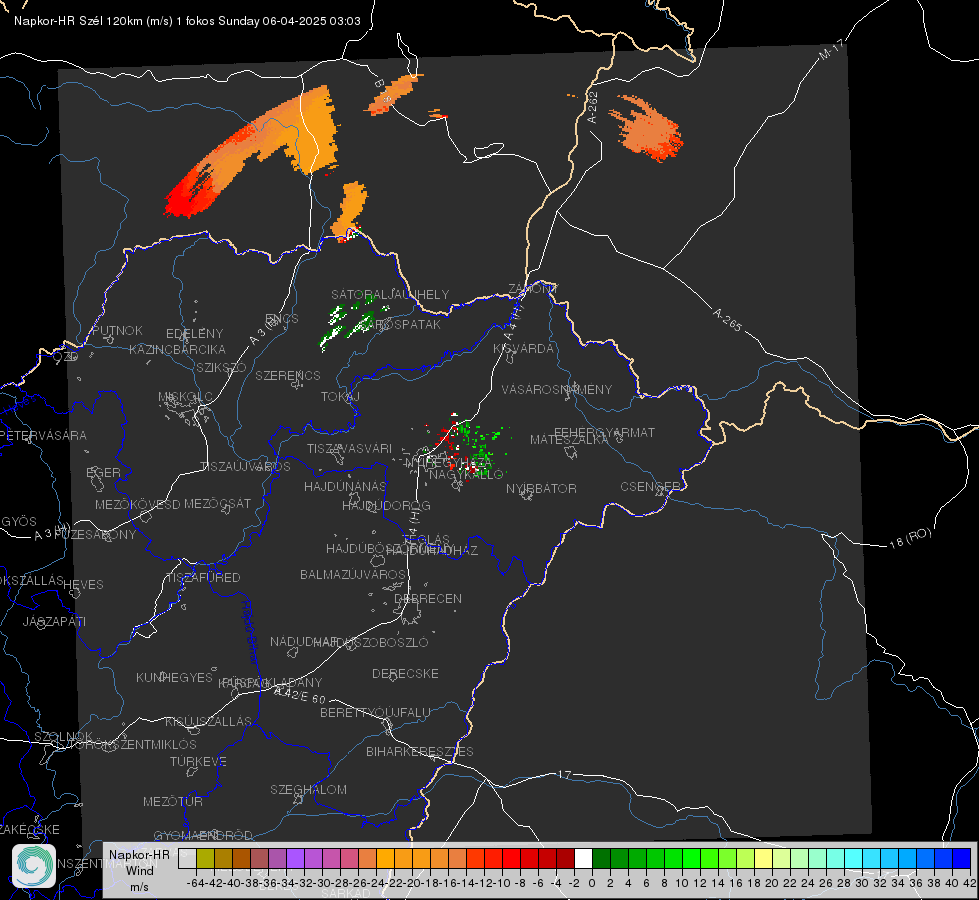Click the A-265 road label

click(x=727, y=320)
